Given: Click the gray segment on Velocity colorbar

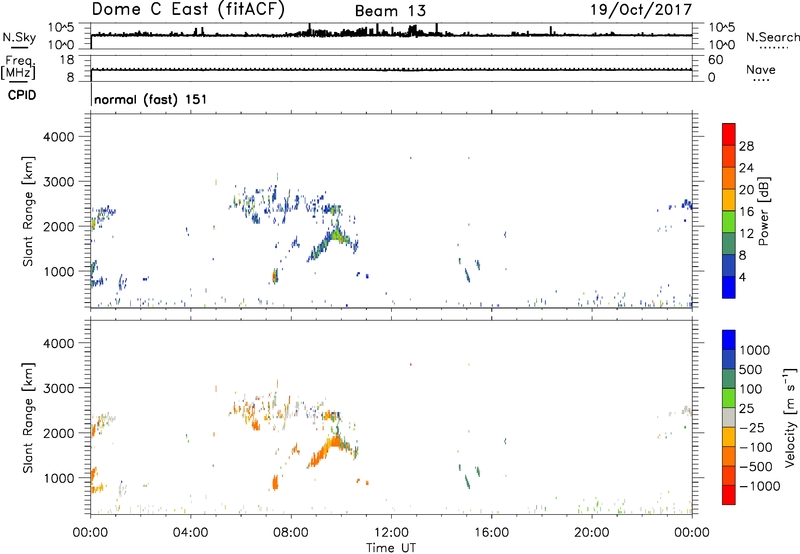Looking at the screenshot, I should (729, 418).
